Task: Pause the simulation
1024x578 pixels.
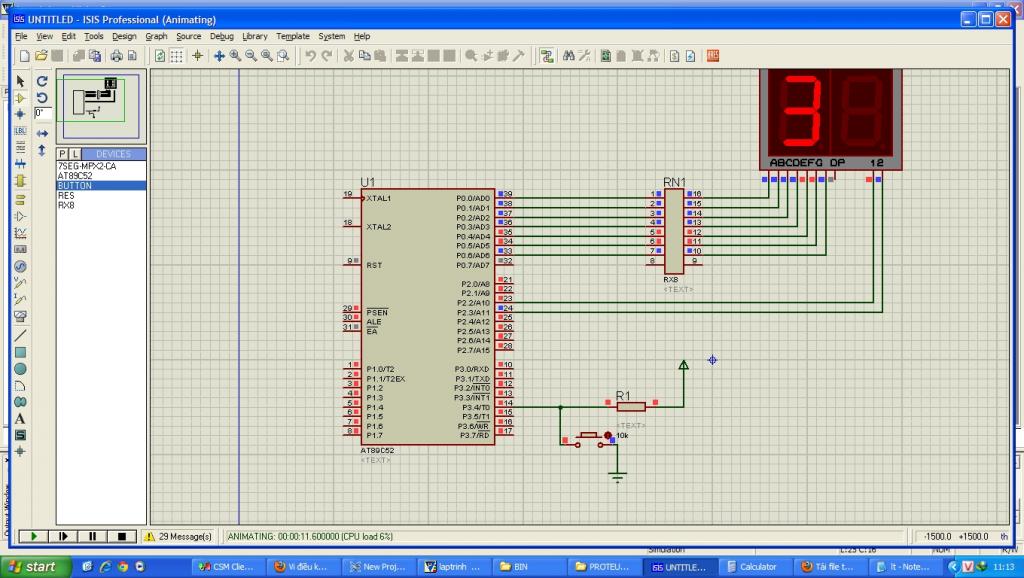Action: click(x=91, y=536)
